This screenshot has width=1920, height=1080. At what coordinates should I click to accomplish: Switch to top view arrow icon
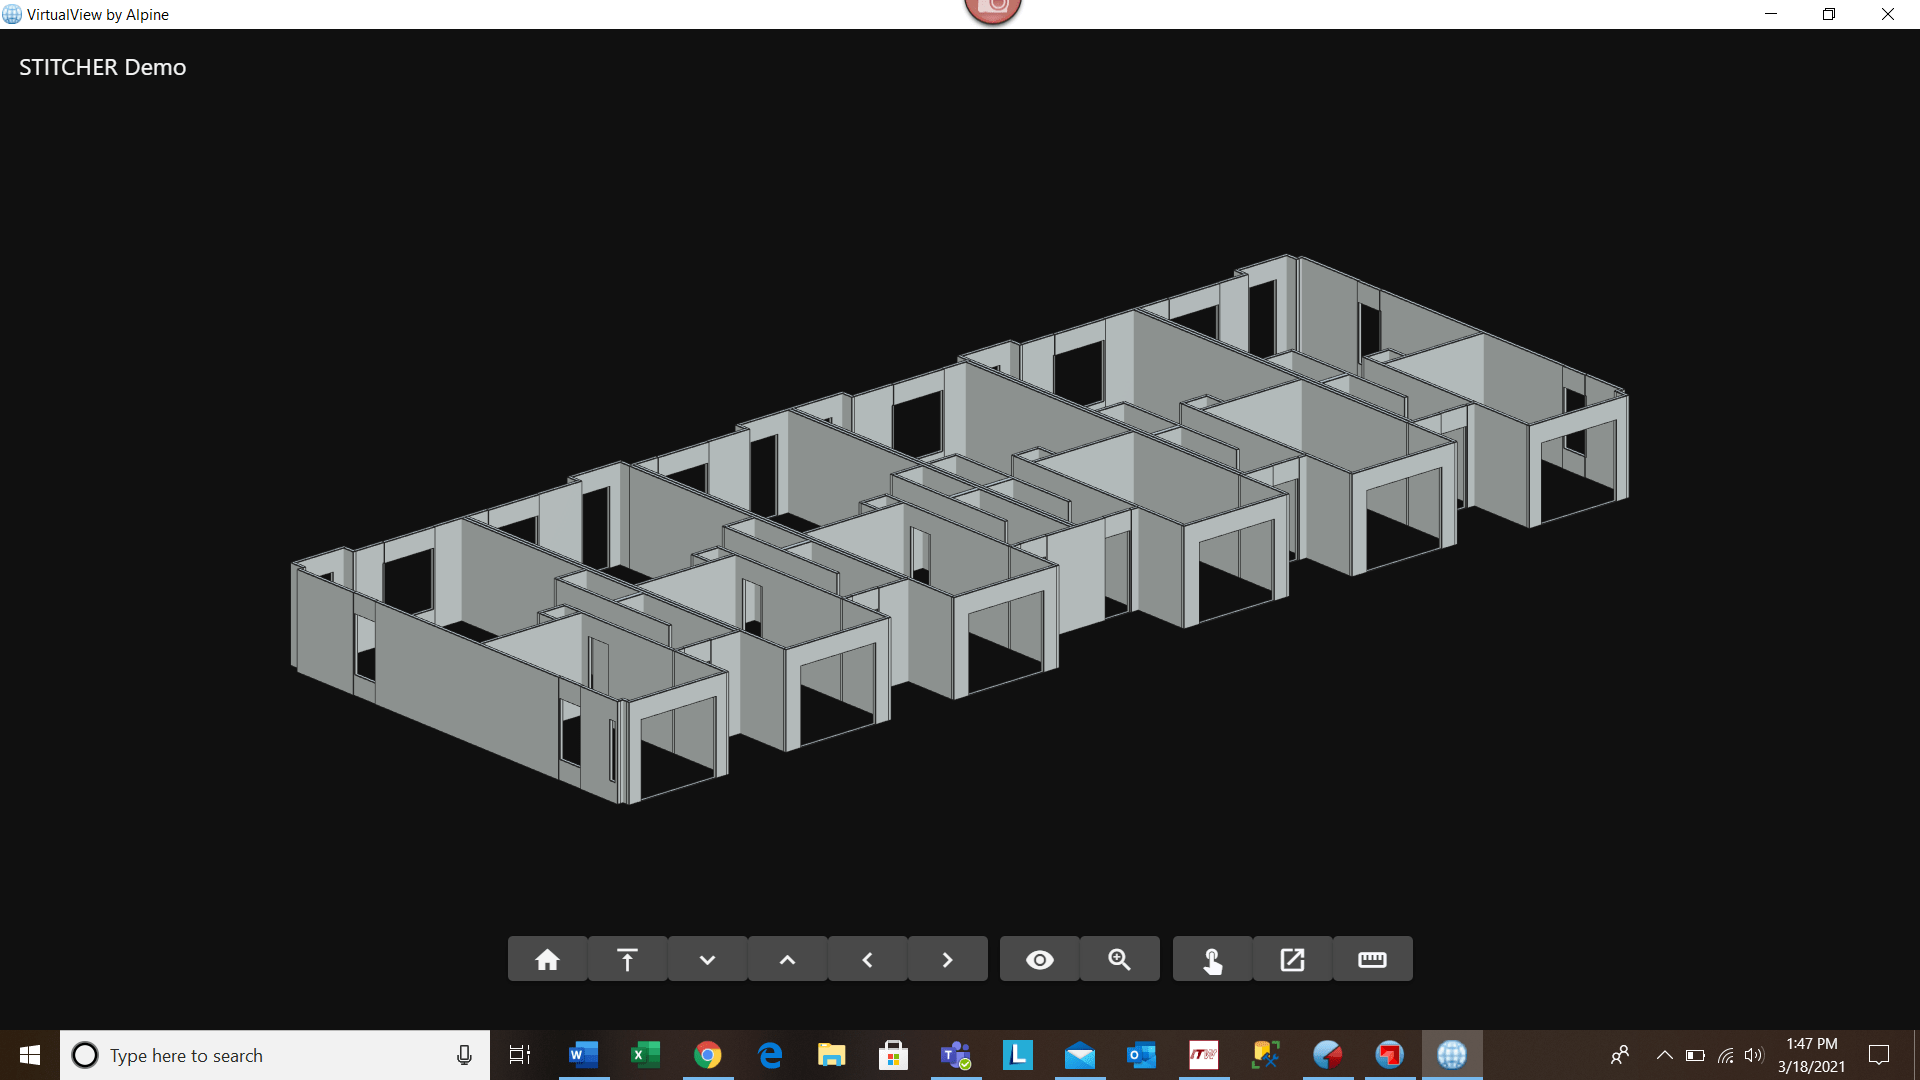[x=627, y=960]
